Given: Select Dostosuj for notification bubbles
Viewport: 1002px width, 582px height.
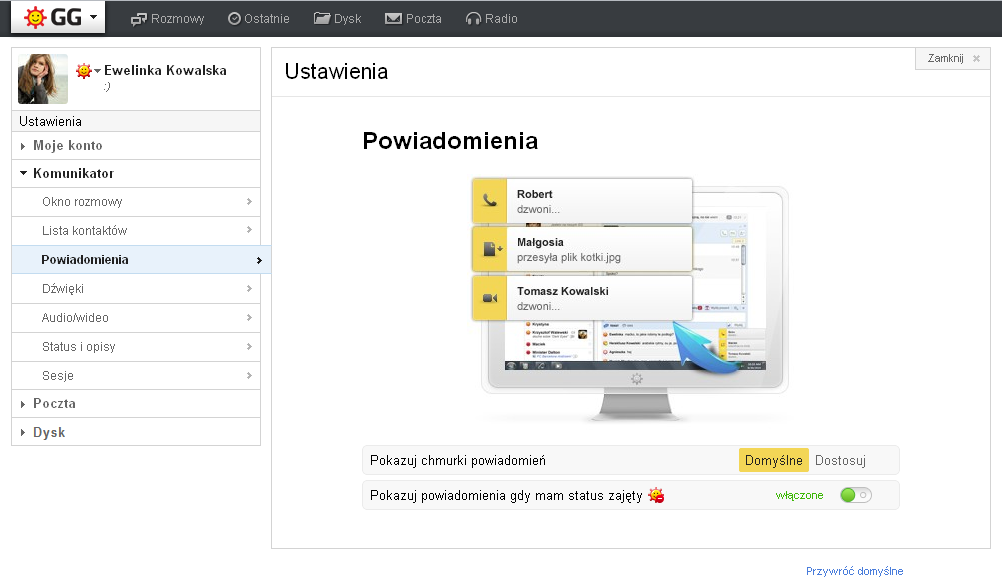Looking at the screenshot, I should 840,461.
